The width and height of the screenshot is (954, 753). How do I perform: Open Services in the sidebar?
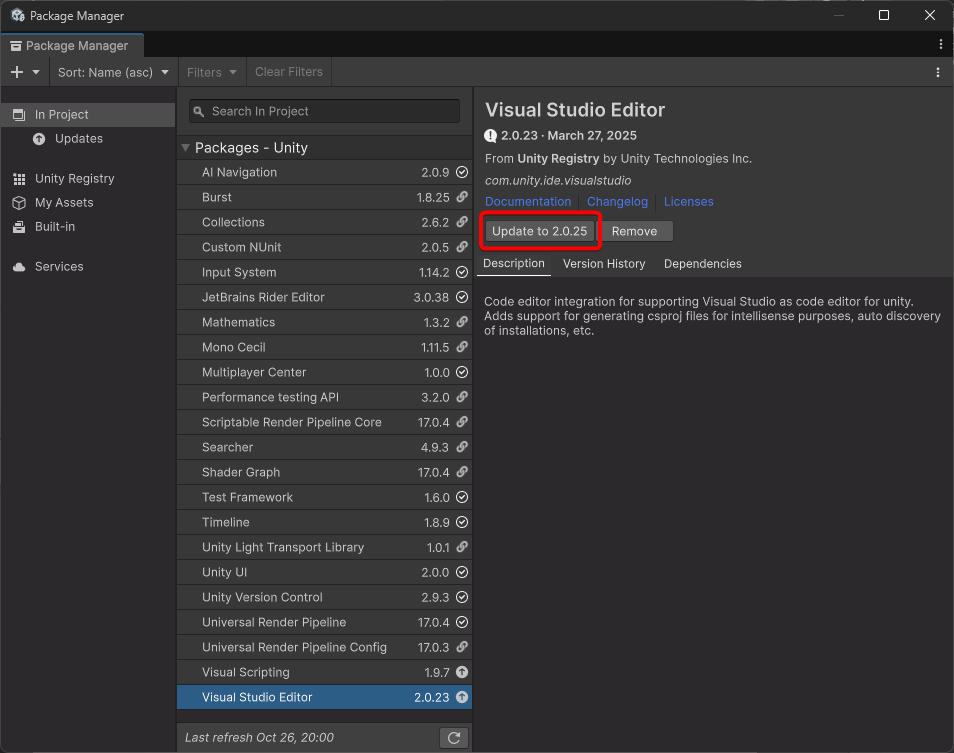click(x=59, y=267)
